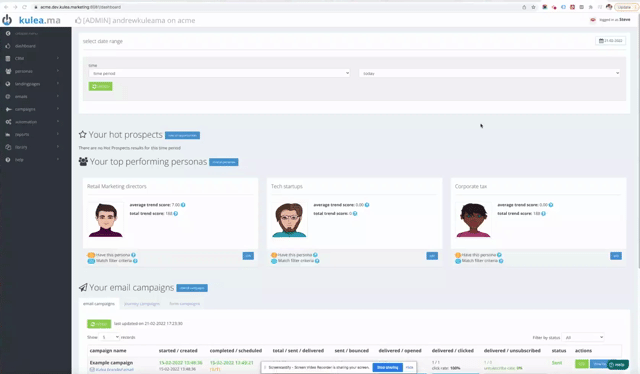Viewport: 640px width, 374px height.
Task: Open the dashboard sidebar item
Action: (25, 46)
